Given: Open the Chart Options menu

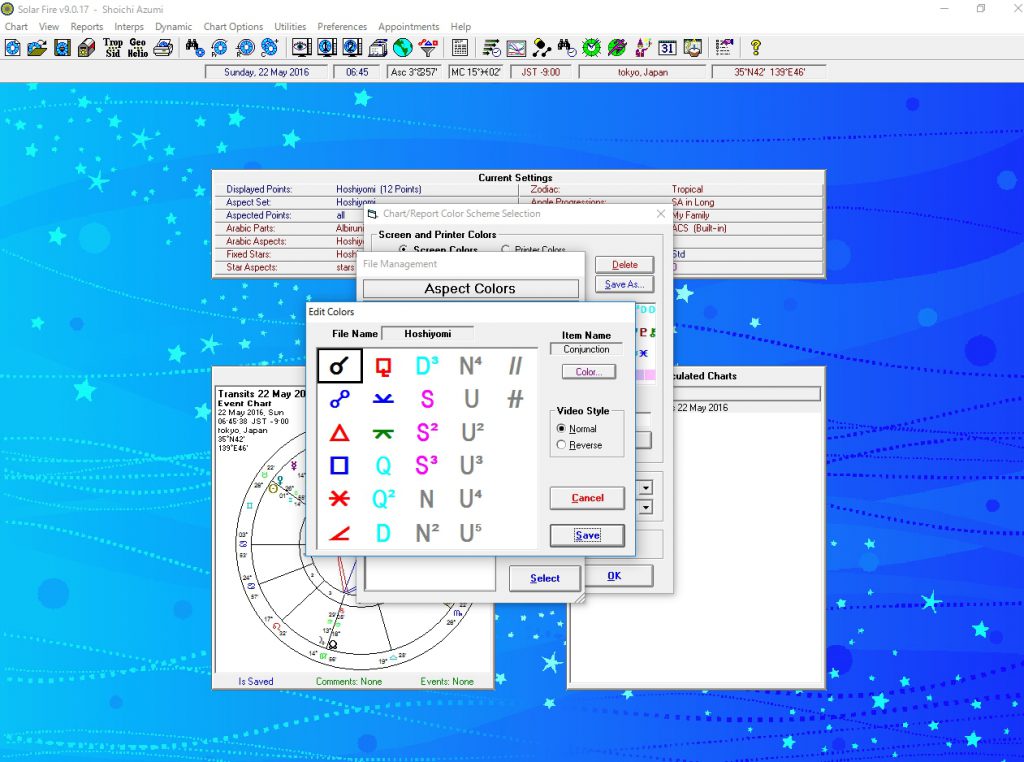Looking at the screenshot, I should click(x=233, y=27).
